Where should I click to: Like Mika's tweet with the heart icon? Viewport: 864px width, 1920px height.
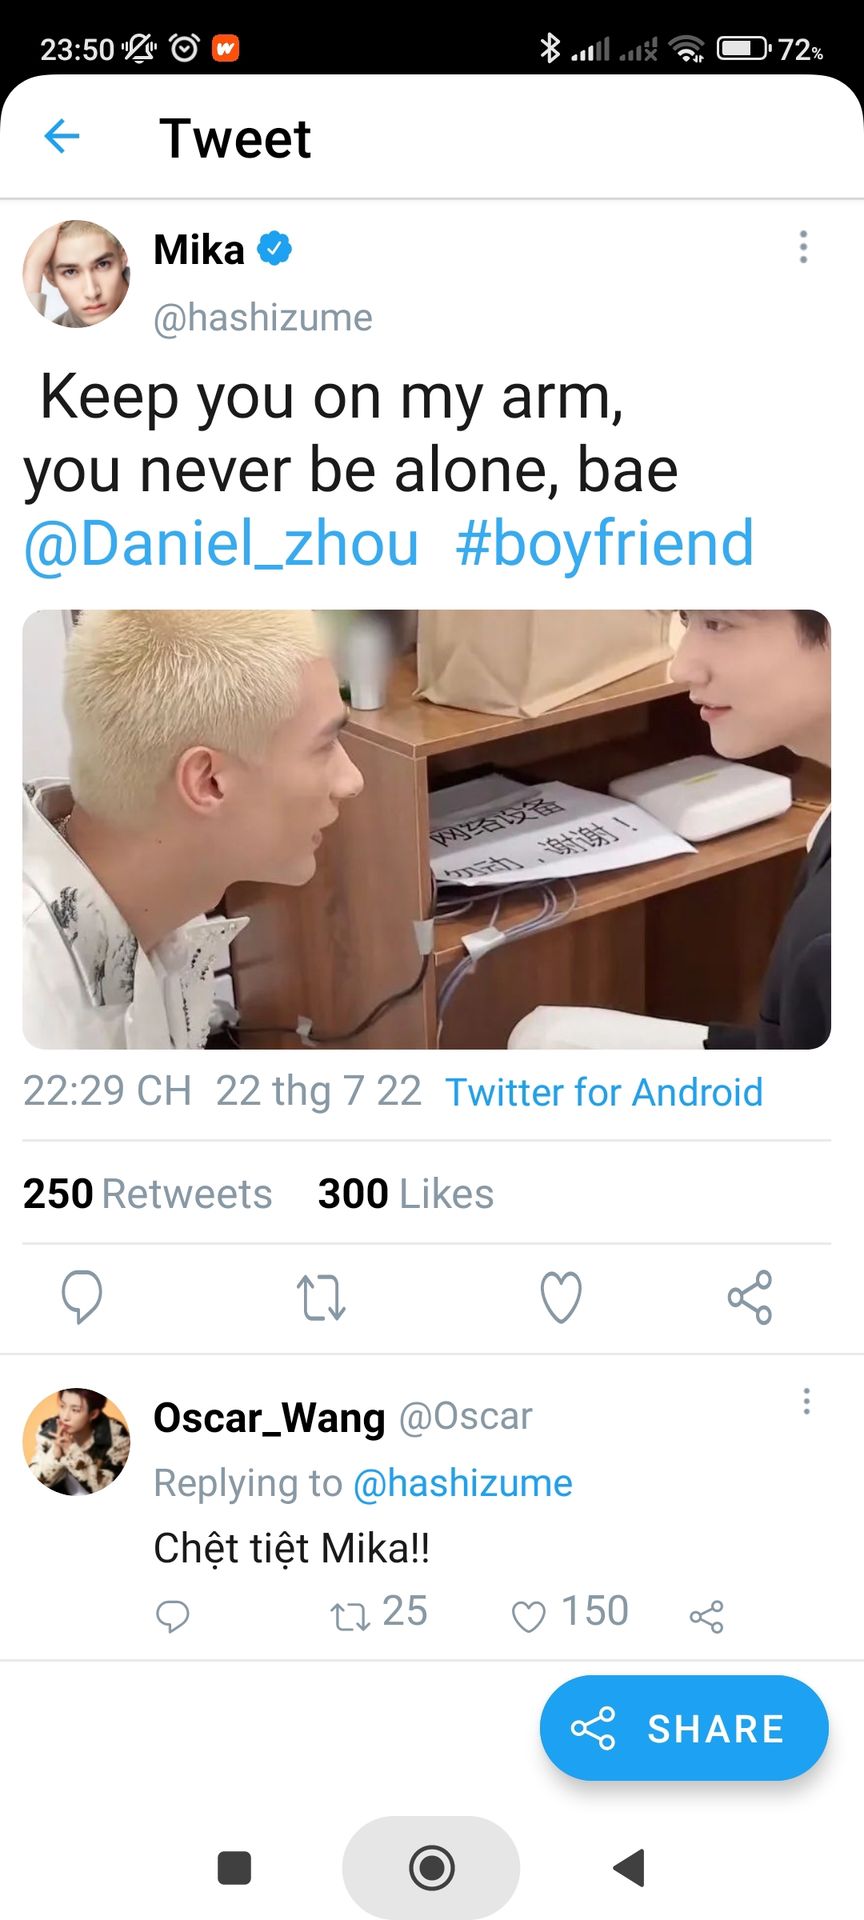pos(561,1297)
